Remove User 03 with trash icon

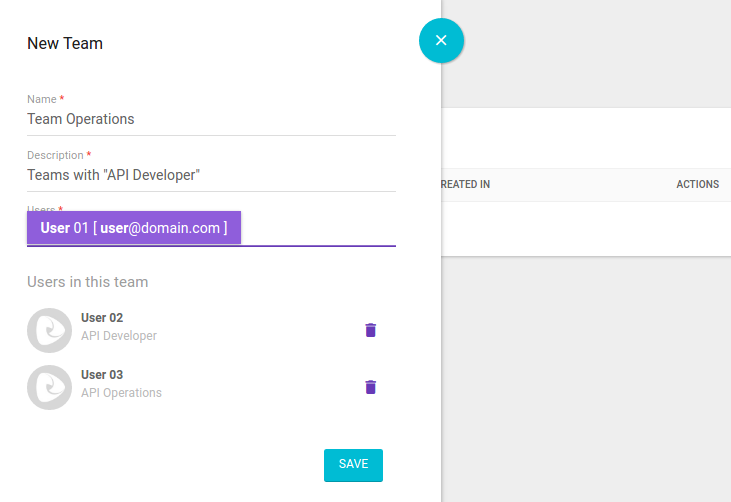tap(371, 387)
